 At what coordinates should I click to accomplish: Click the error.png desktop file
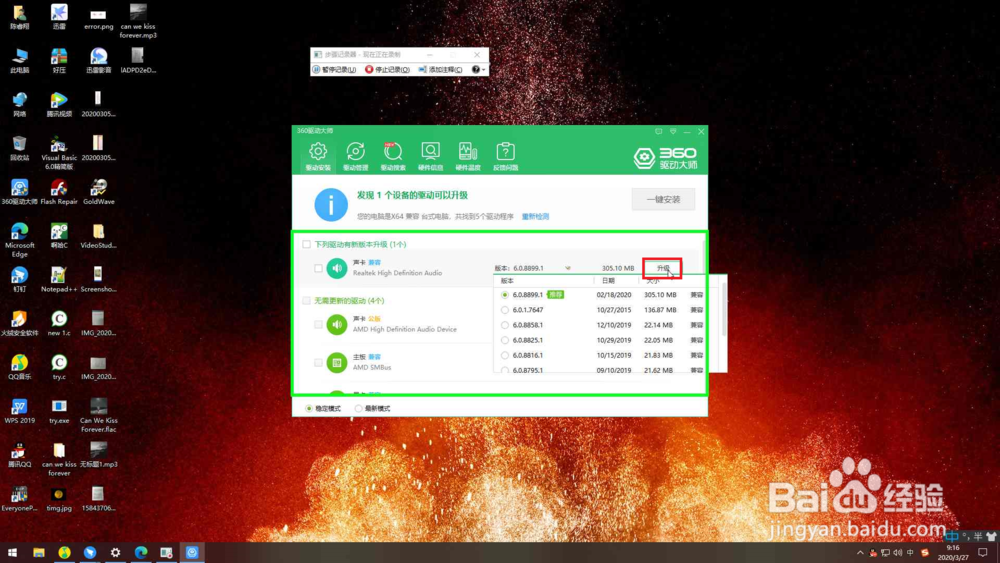point(98,17)
